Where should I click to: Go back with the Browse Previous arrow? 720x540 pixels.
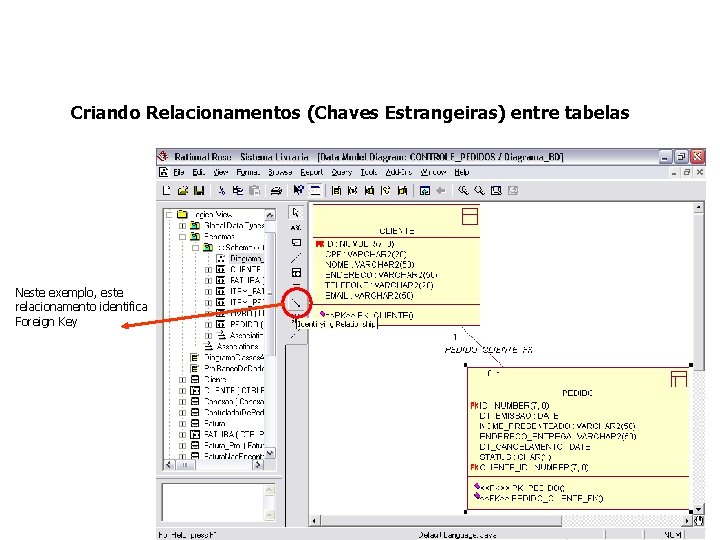tap(441, 190)
